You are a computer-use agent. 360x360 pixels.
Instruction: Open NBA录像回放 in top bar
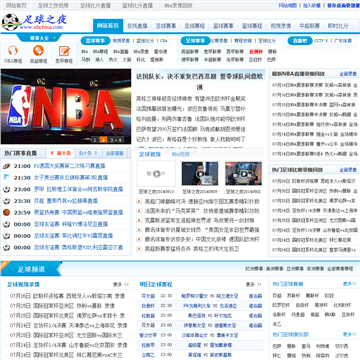click(x=178, y=5)
